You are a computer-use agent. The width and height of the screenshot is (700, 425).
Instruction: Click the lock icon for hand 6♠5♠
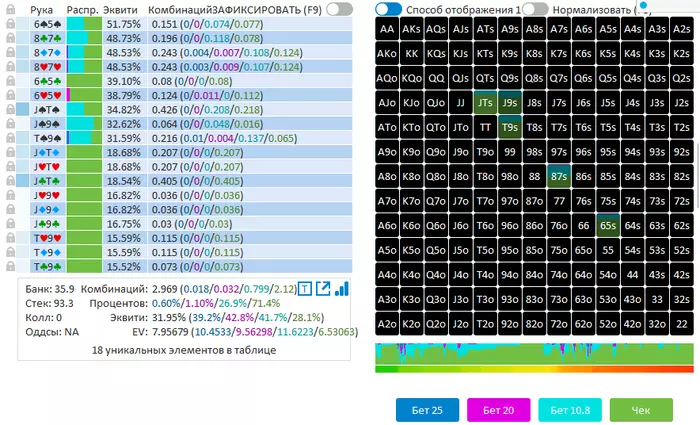pos(10,24)
